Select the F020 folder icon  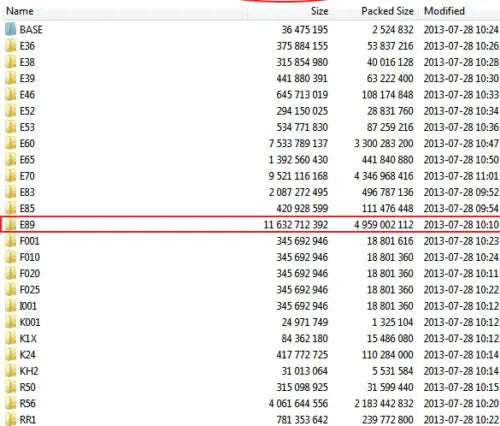click(x=10, y=273)
